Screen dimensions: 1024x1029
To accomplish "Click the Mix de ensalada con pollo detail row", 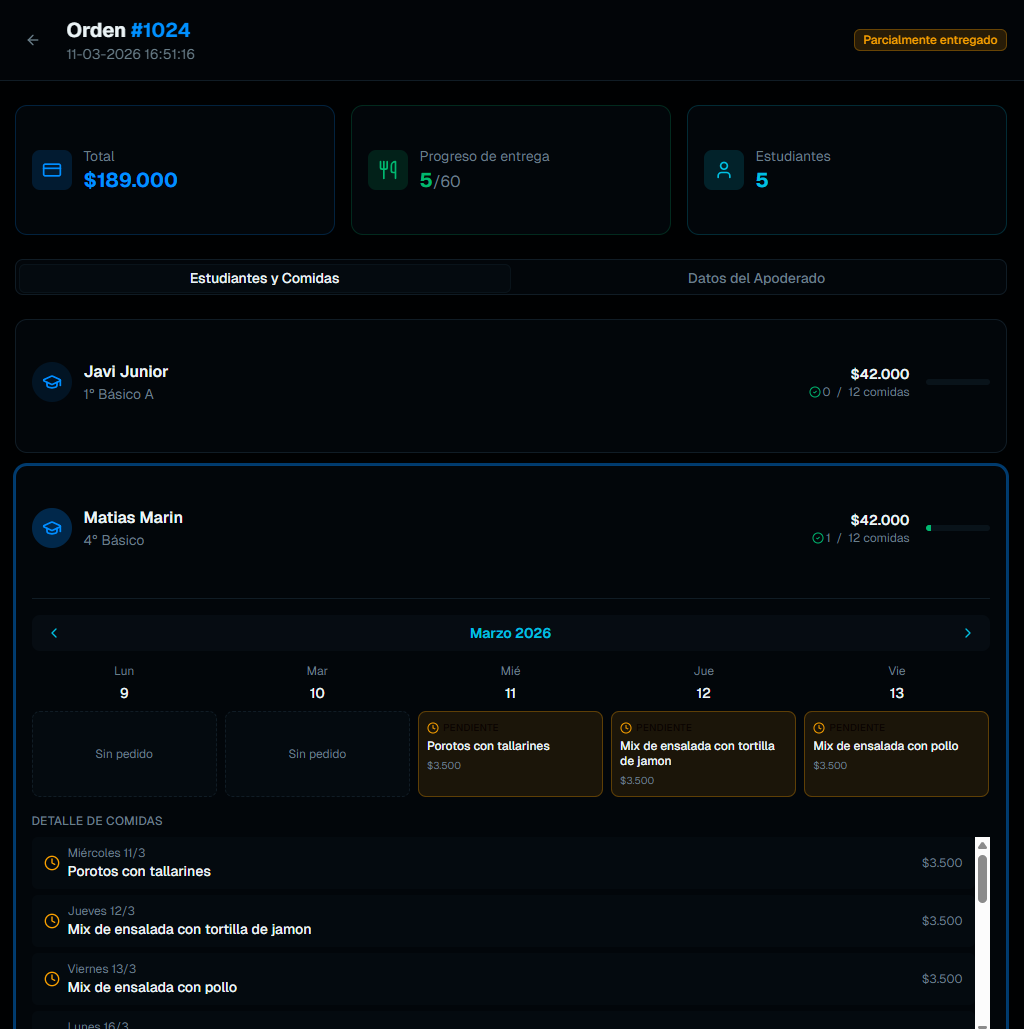I will coord(503,978).
